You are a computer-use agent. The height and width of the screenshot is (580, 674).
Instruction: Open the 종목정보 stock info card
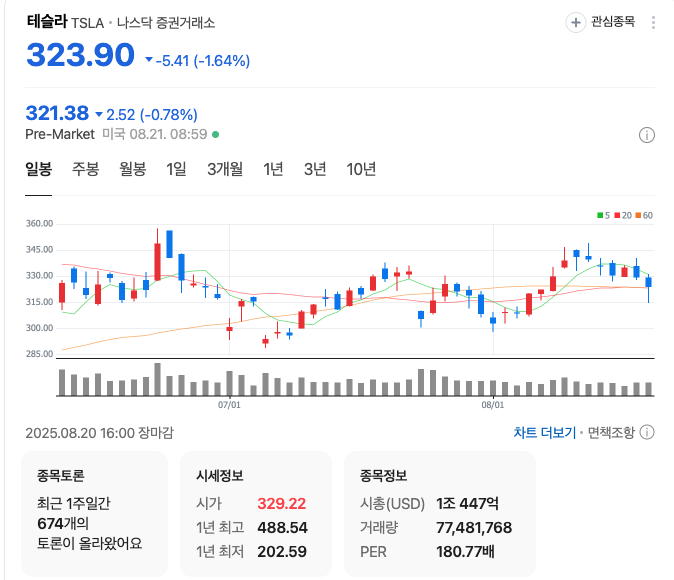pyautogui.click(x=440, y=514)
